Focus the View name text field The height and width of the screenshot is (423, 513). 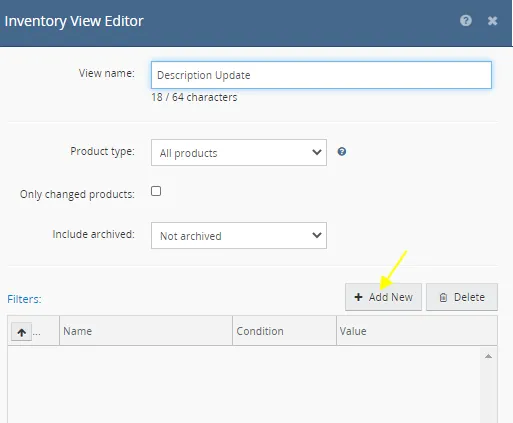[321, 75]
